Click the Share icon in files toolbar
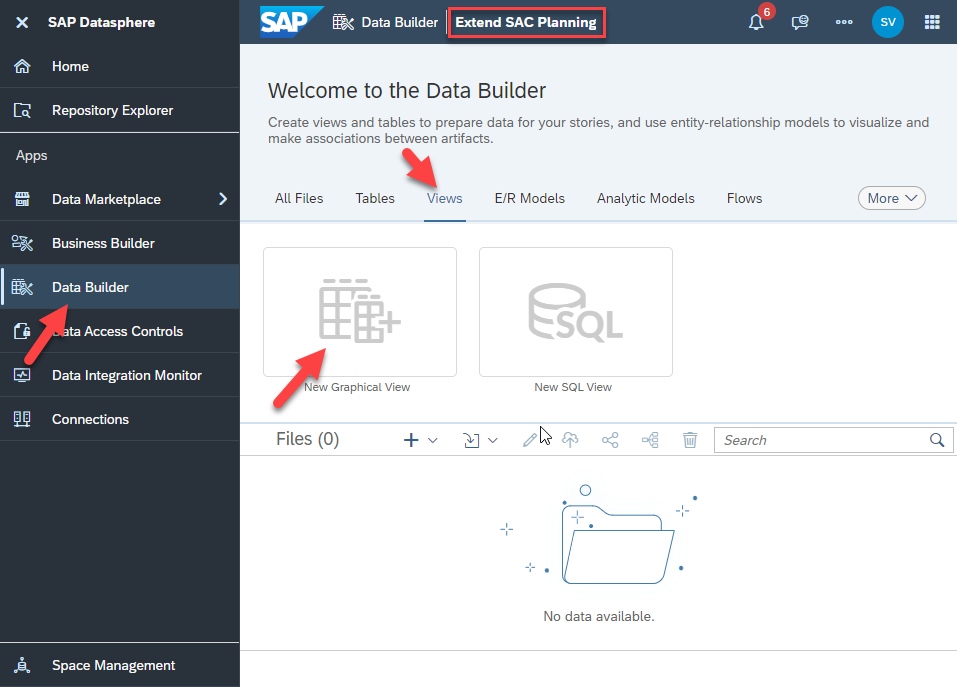This screenshot has width=957, height=687. (x=610, y=440)
